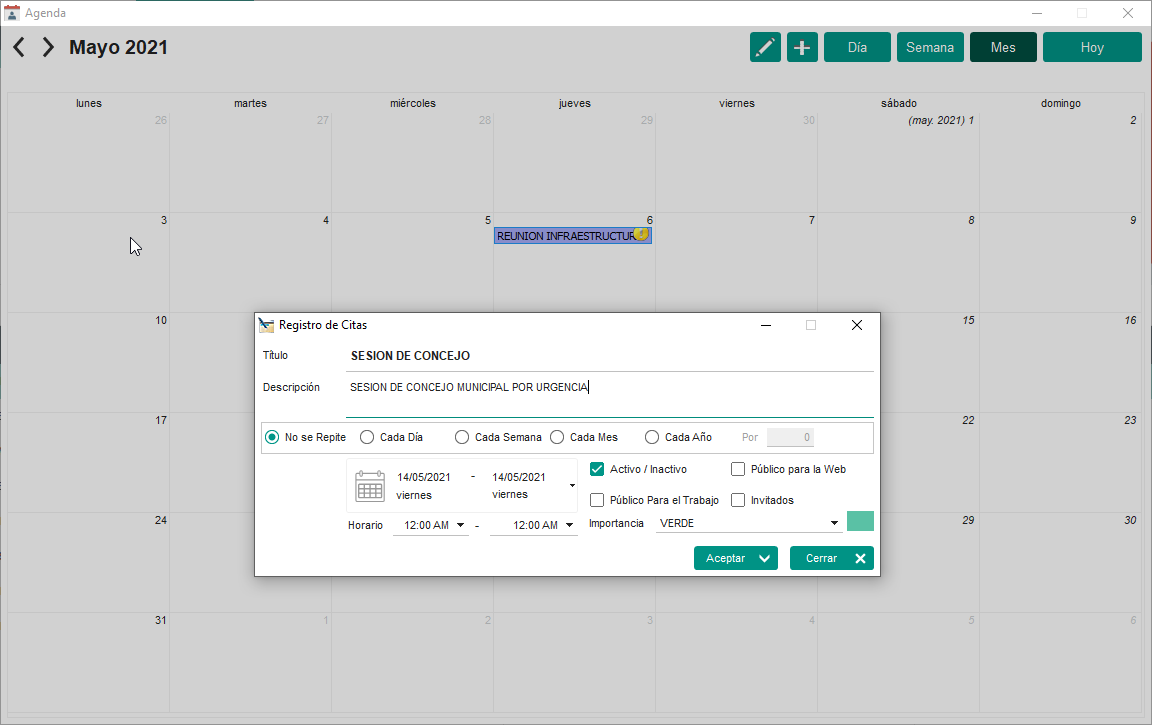Screen dimensions: 1152x725
Task: Open the date range dropdown arrow
Action: tap(572, 486)
